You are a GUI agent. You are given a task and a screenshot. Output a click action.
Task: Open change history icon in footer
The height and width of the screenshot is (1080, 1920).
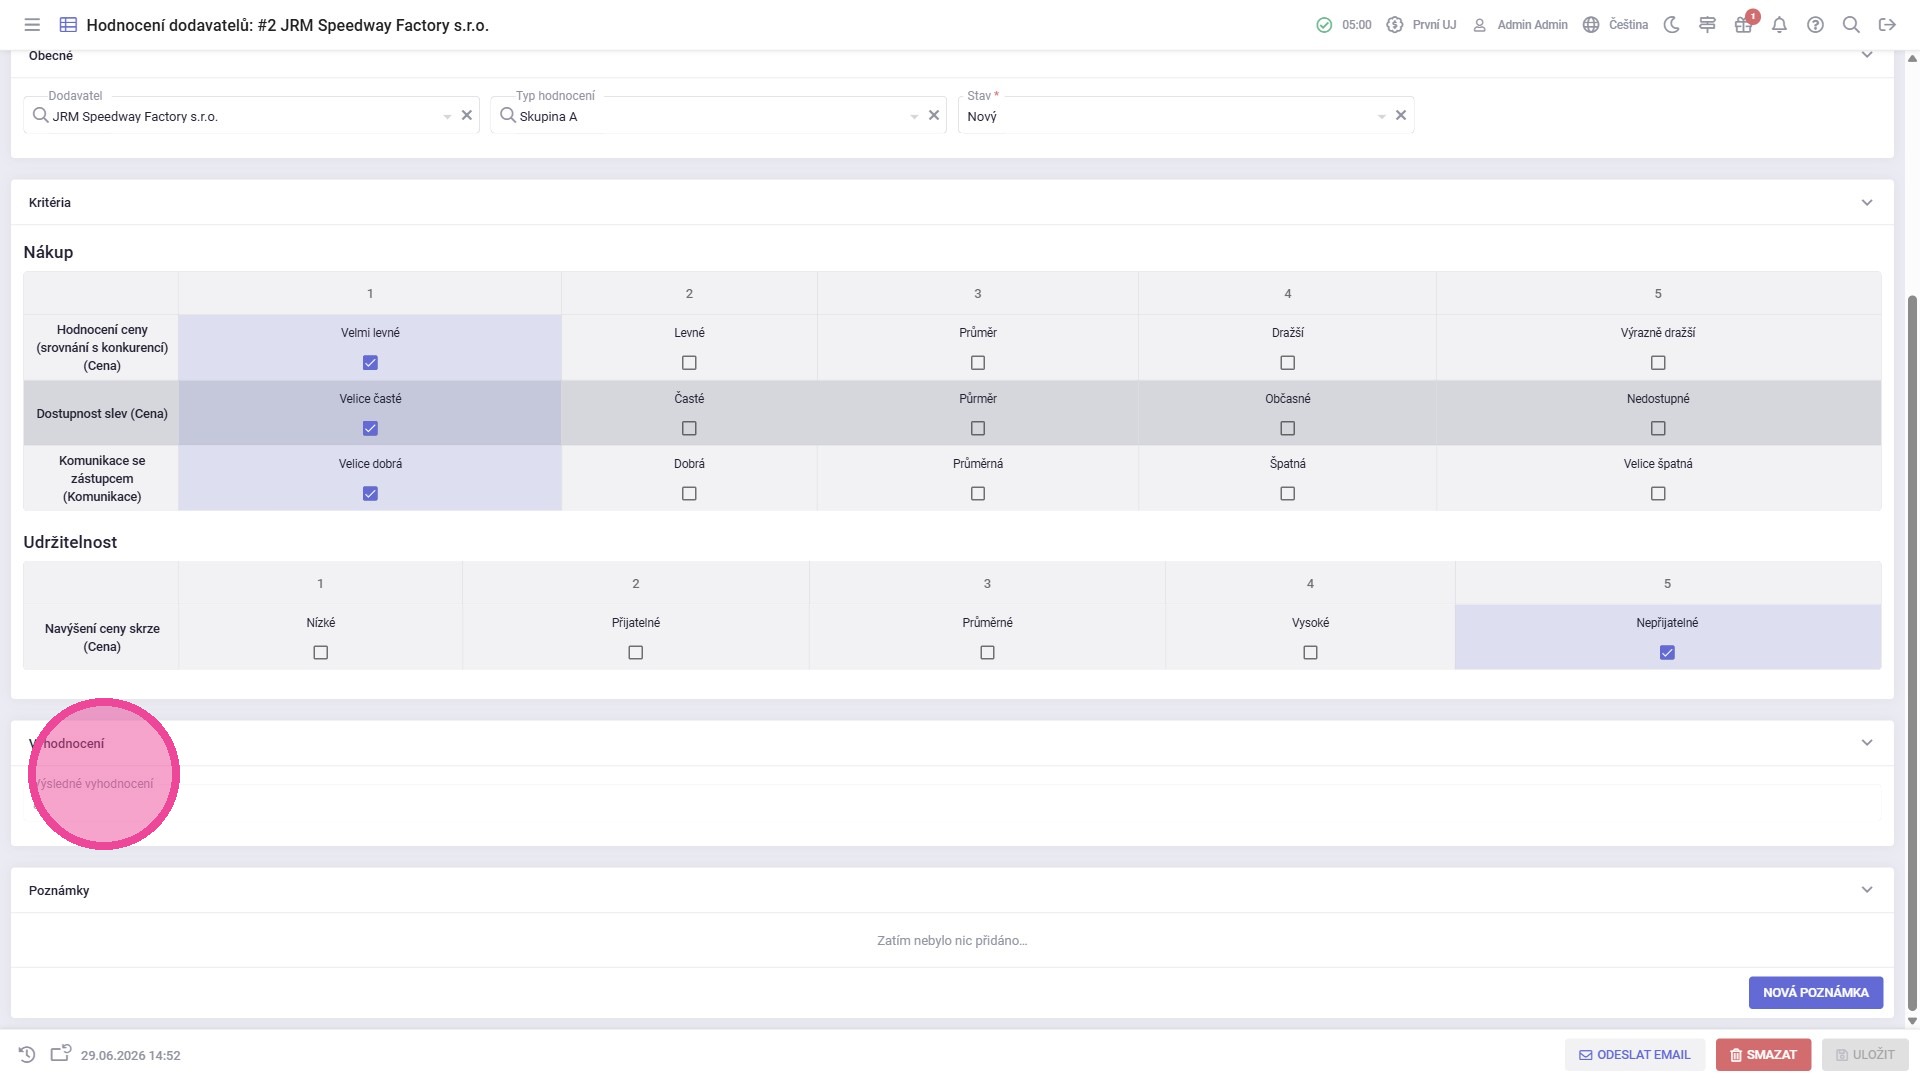pos(27,1054)
